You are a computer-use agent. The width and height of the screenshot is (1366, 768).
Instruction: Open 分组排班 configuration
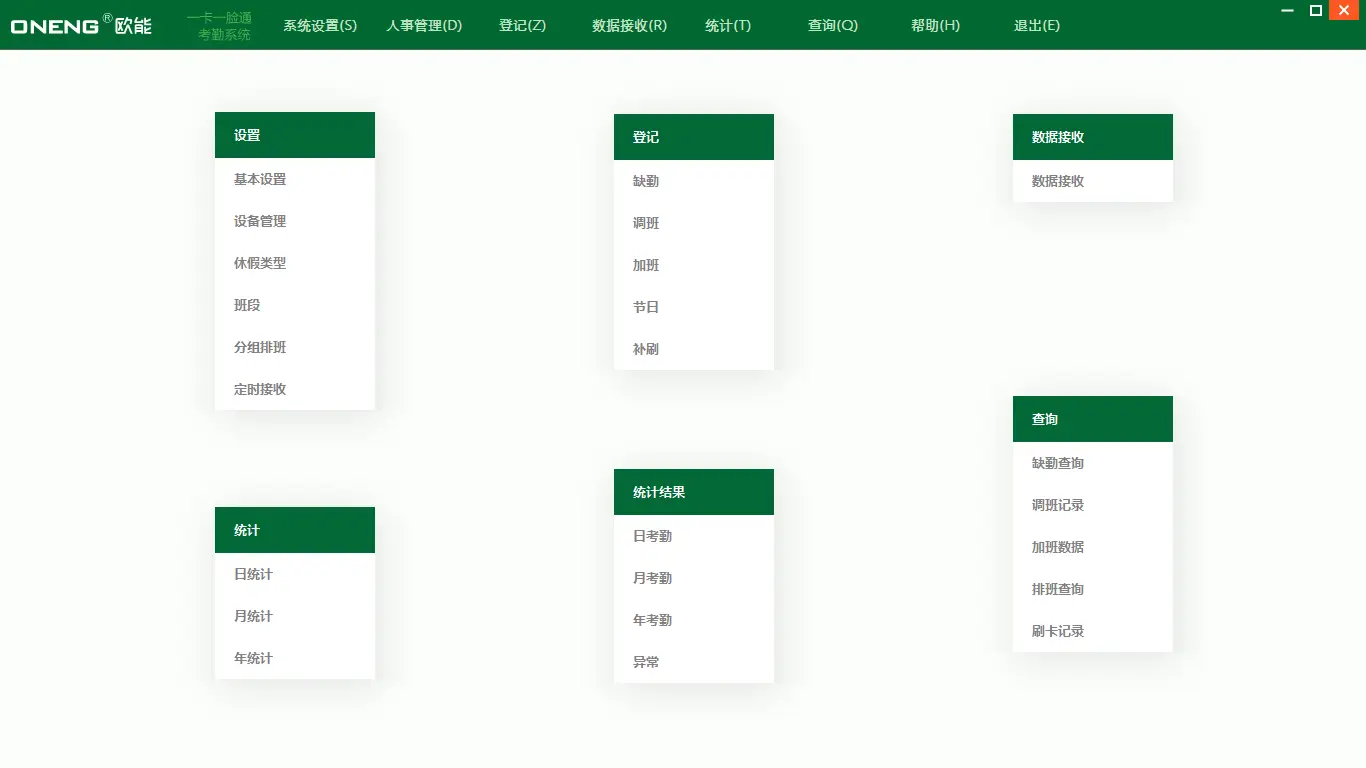pos(260,347)
